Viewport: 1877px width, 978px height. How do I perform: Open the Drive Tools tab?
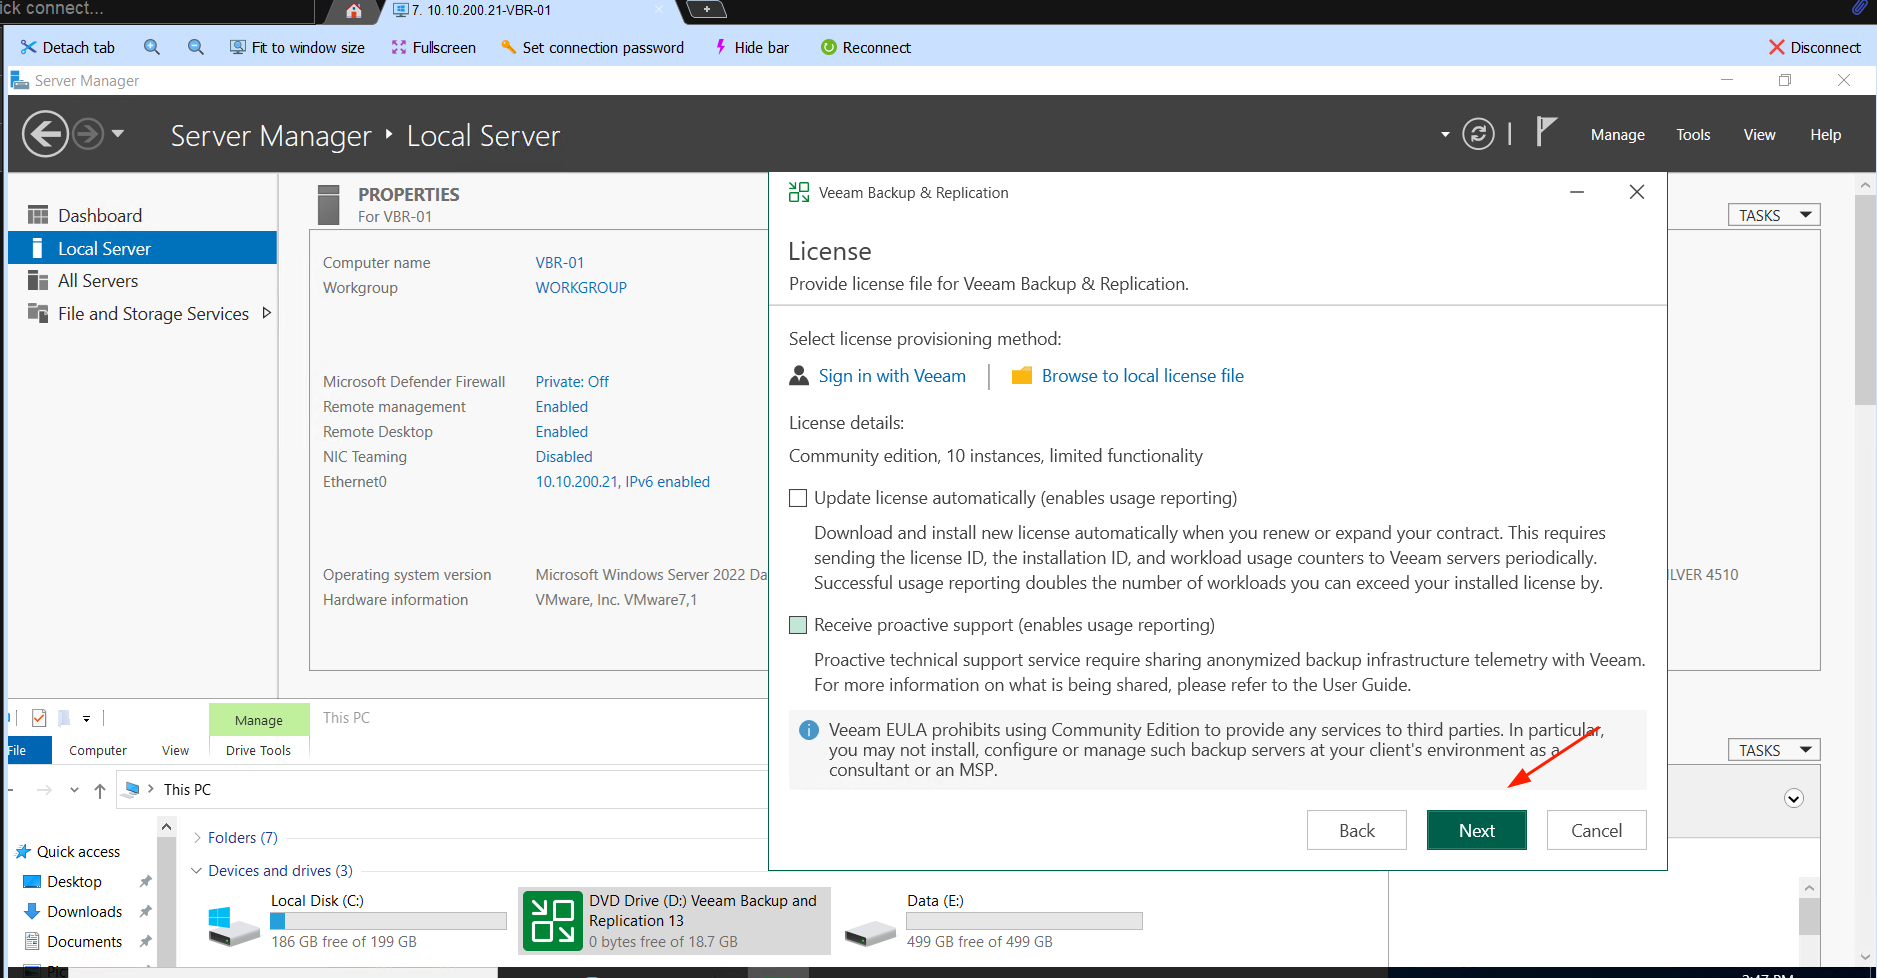[258, 751]
